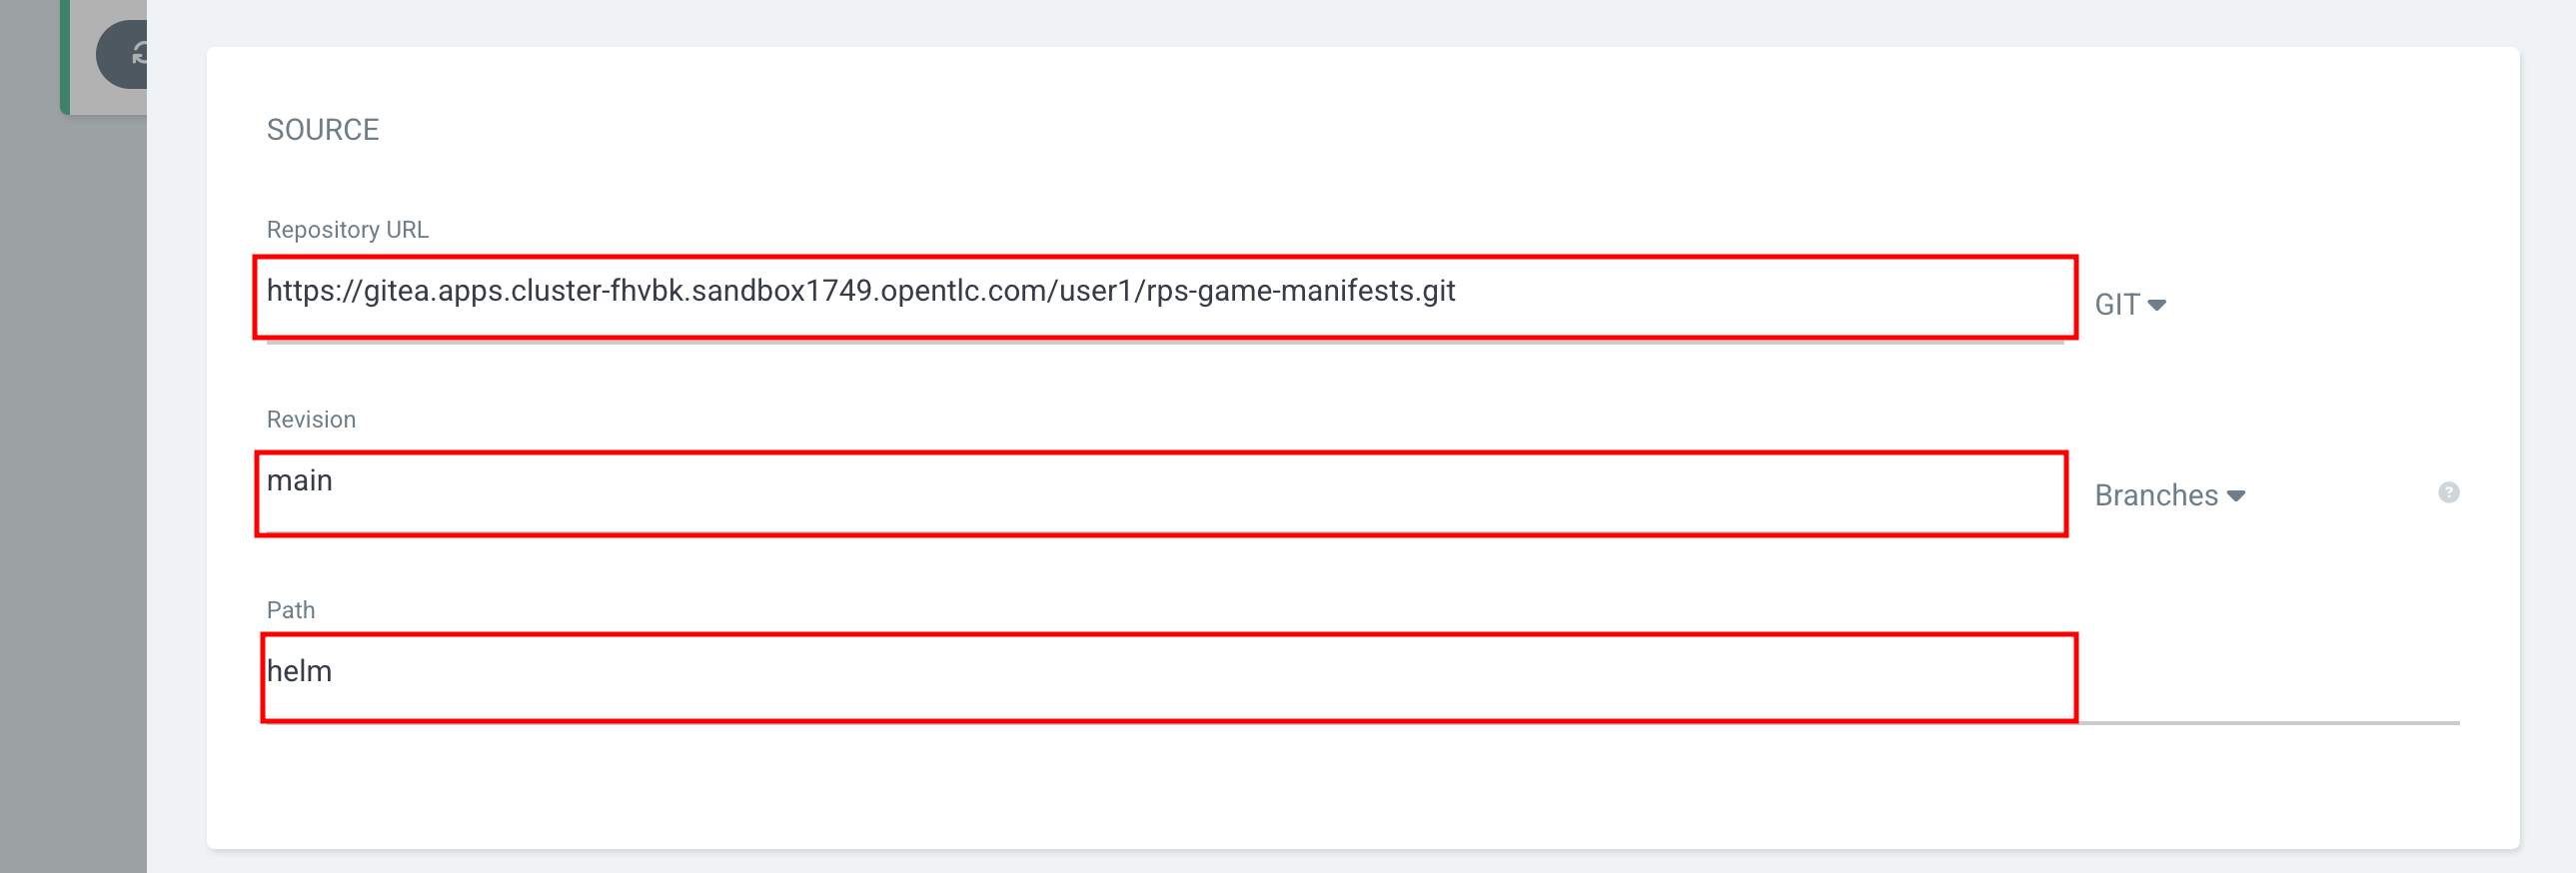Click the Revision field containing main
This screenshot has width=2576, height=873.
point(1161,494)
